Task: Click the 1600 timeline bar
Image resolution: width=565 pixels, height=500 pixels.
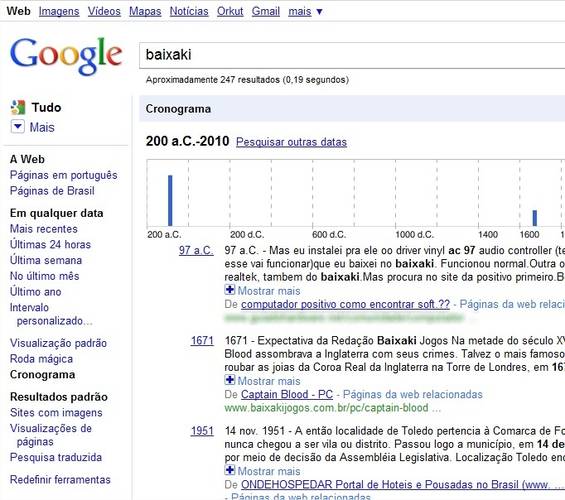Action: click(535, 218)
